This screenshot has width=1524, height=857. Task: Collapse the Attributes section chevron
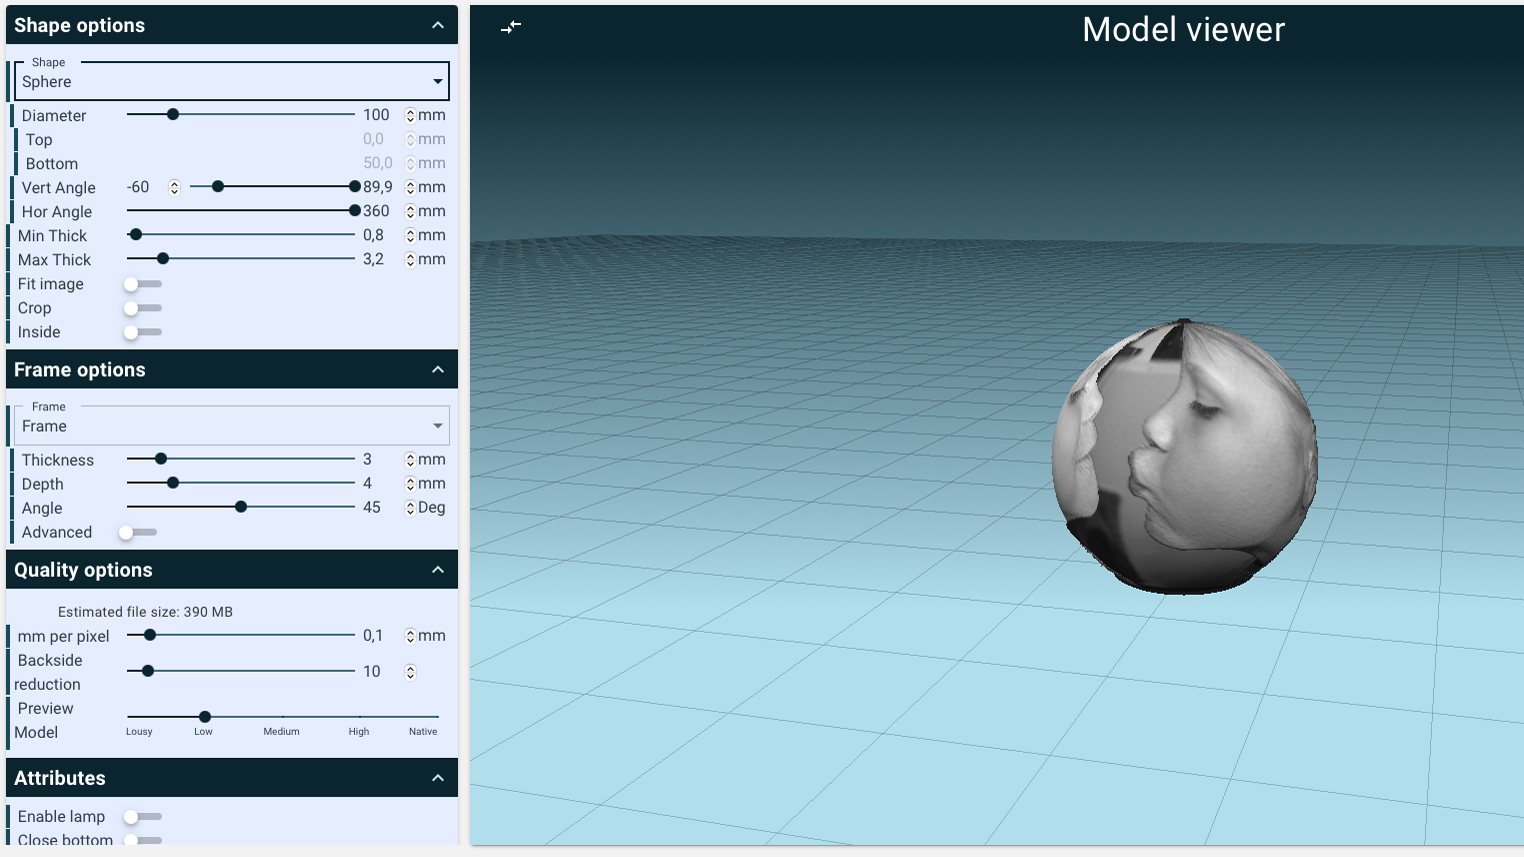[437, 778]
